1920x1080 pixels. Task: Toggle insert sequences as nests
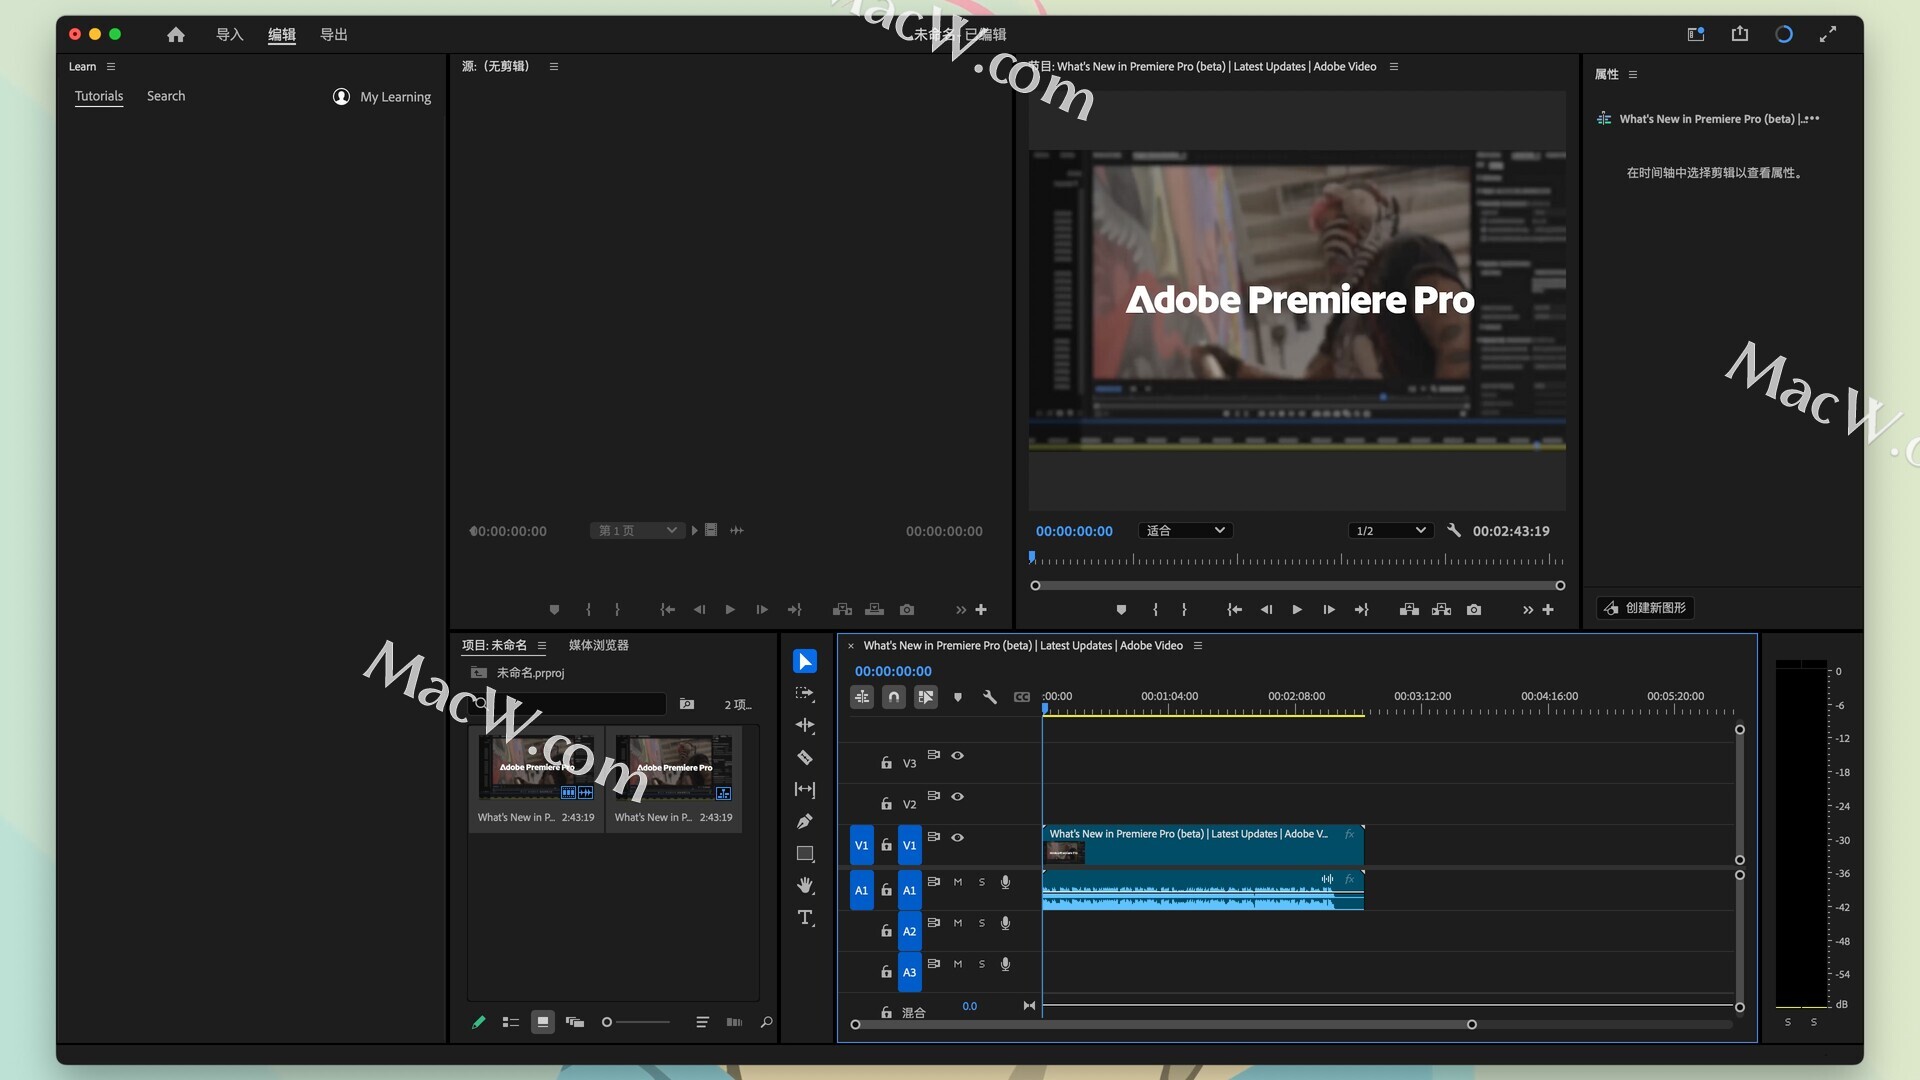tap(862, 697)
